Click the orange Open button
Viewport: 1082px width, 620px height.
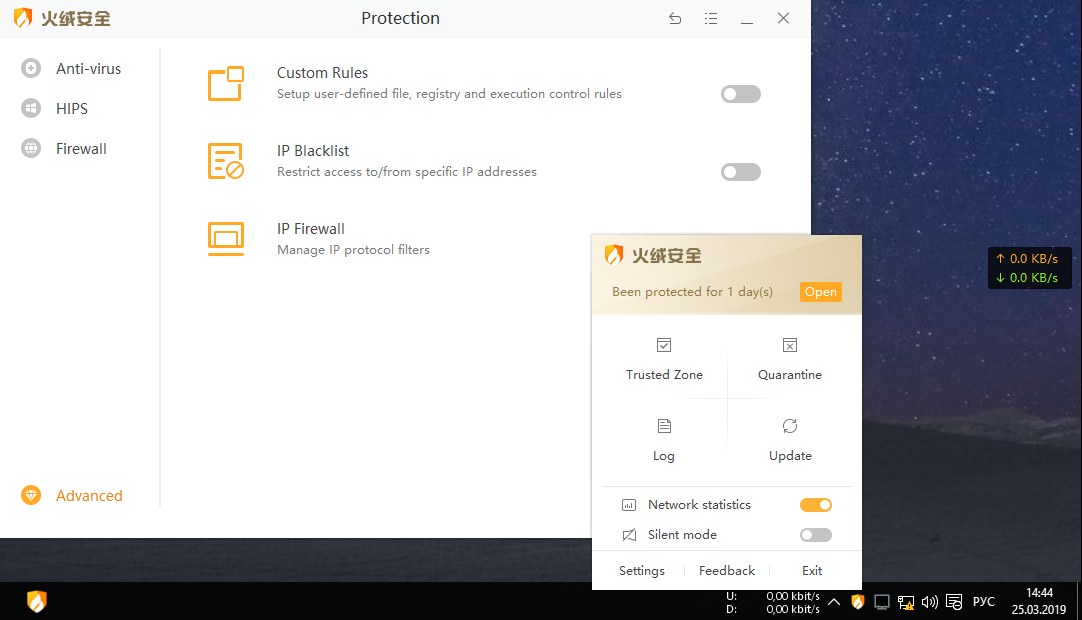coord(820,292)
